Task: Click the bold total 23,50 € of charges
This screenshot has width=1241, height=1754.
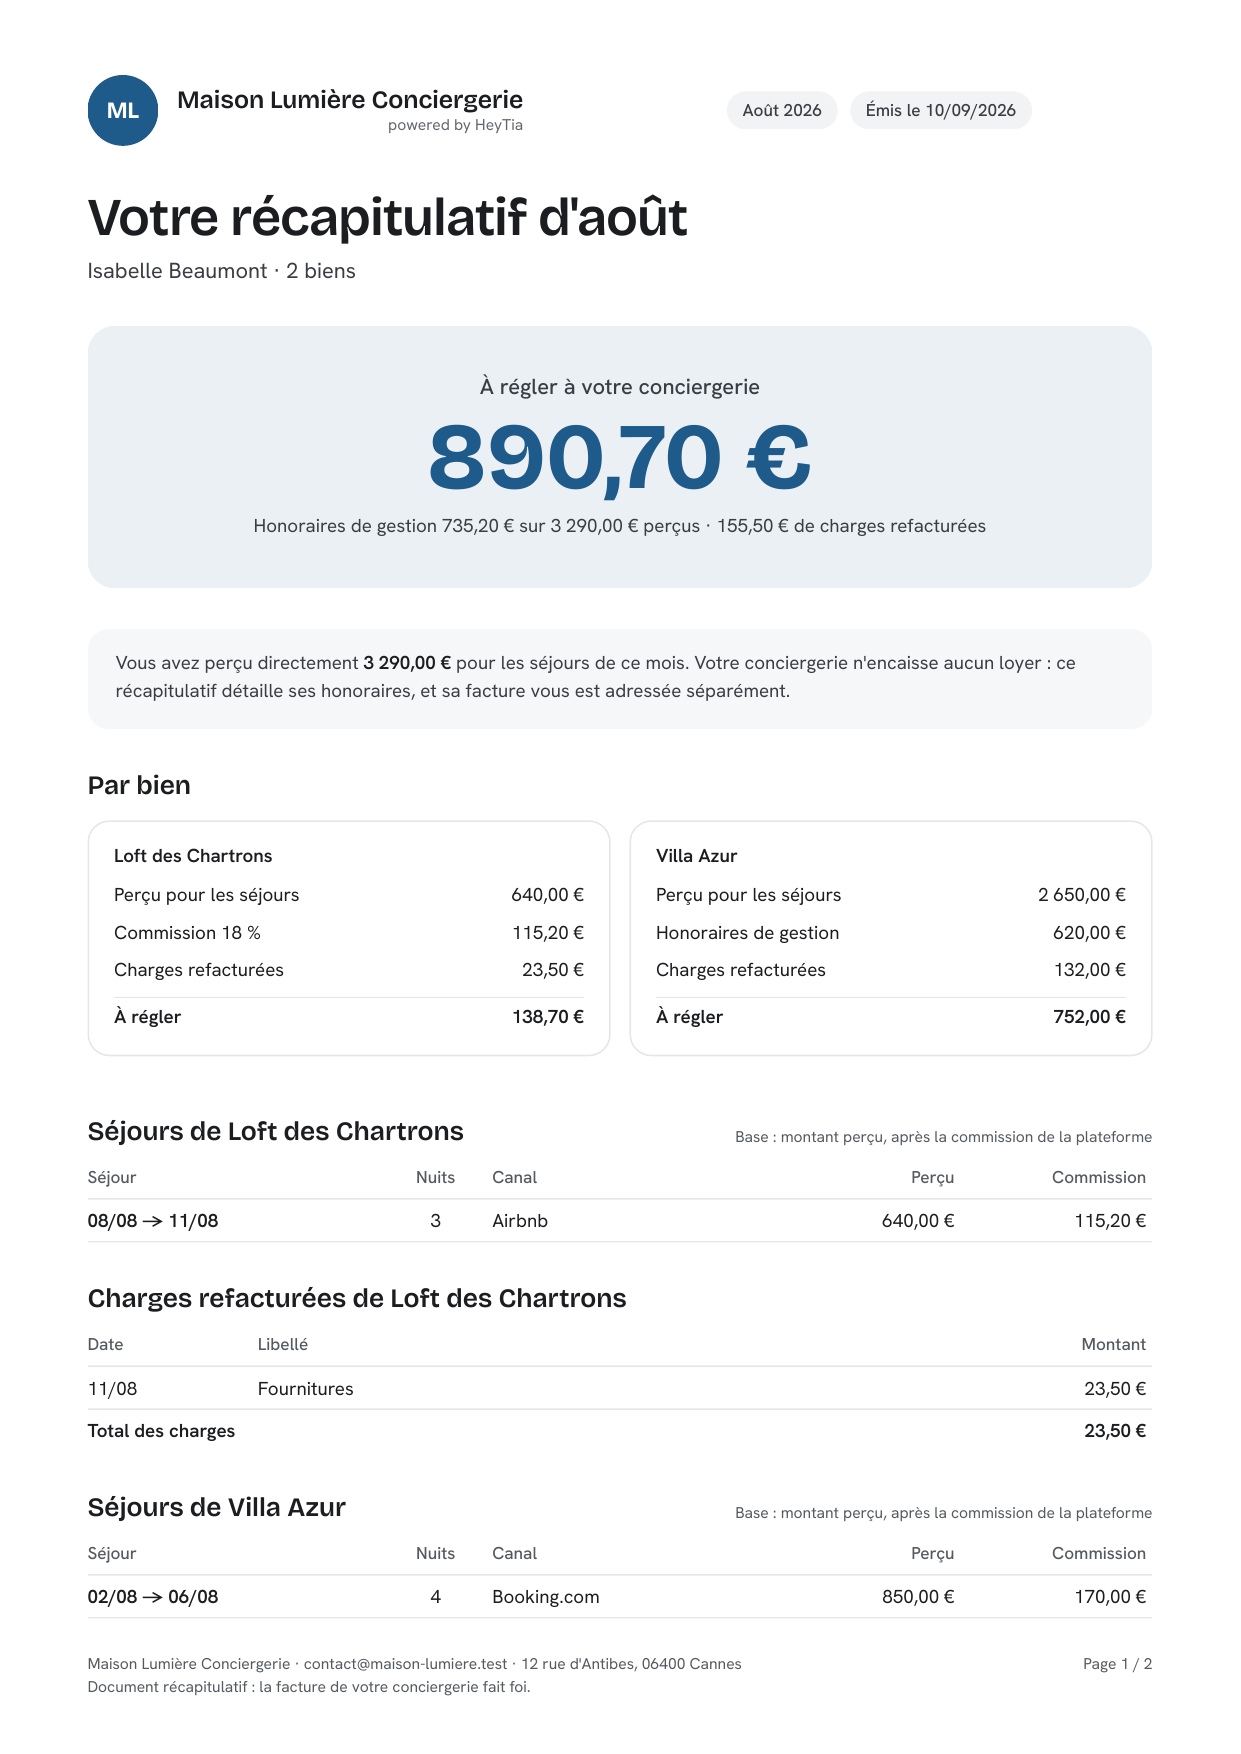Action: tap(1115, 1431)
